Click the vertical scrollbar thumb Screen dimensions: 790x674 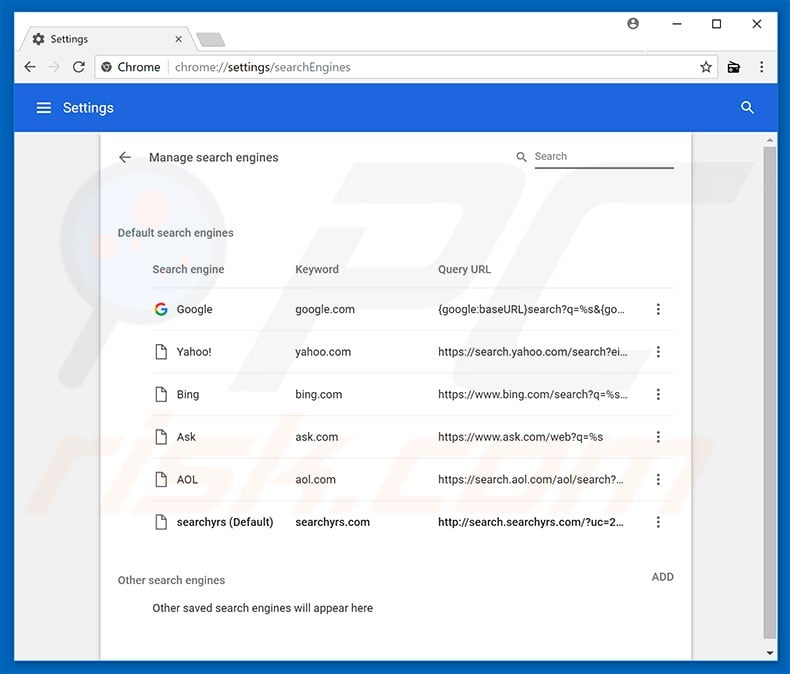point(769,393)
